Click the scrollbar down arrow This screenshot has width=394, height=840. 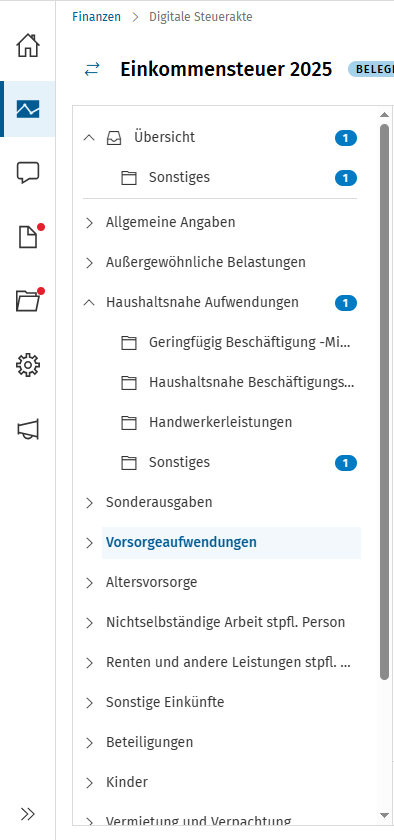(384, 815)
